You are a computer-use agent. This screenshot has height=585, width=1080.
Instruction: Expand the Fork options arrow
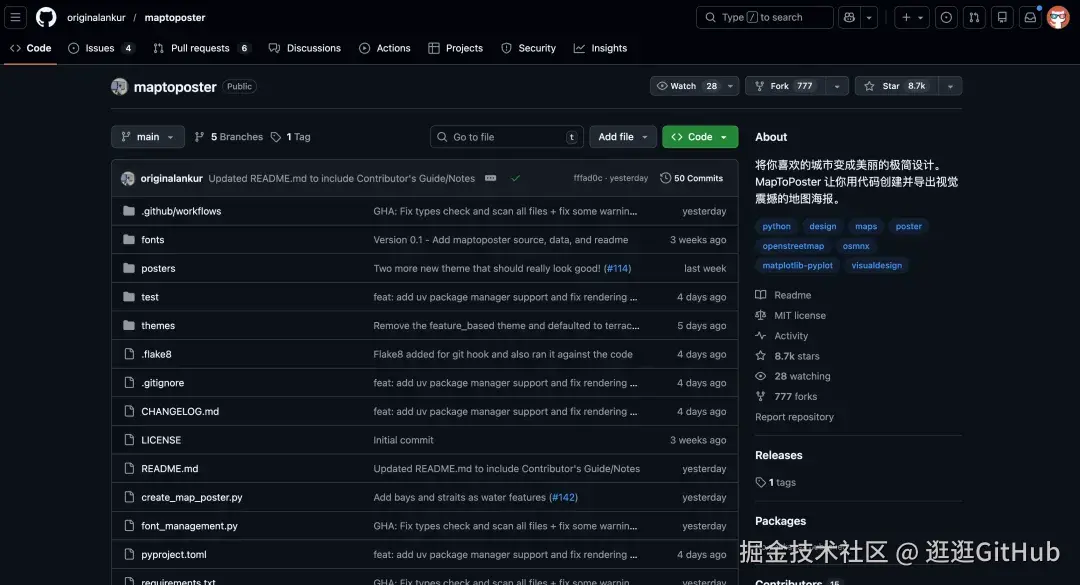837,86
